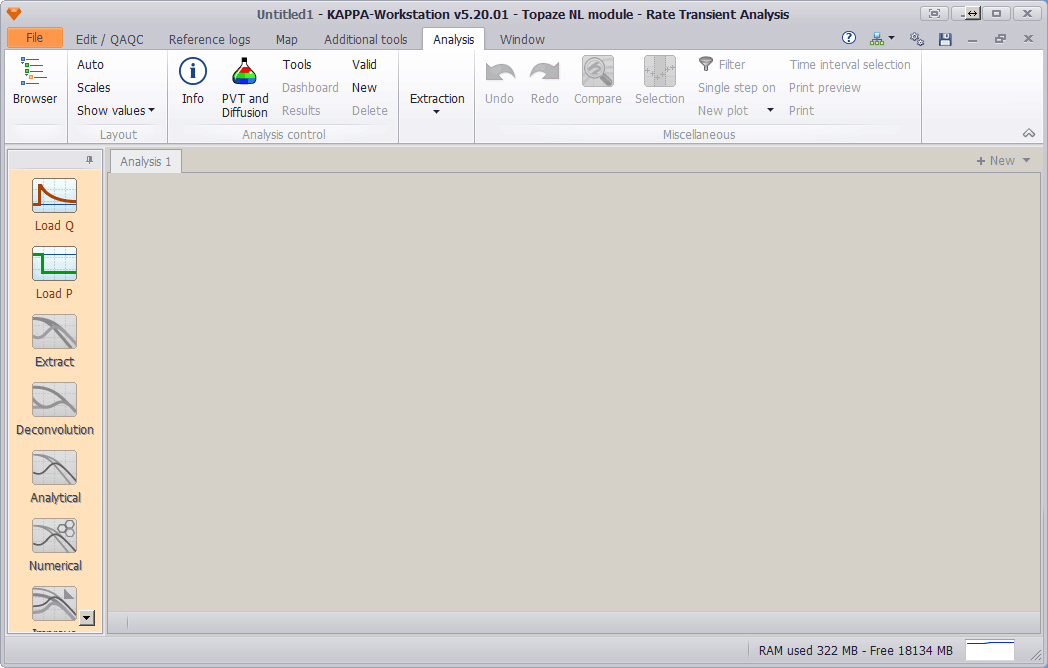Click the Redo arrow icon
Screen dimensions: 1048x668
545,71
